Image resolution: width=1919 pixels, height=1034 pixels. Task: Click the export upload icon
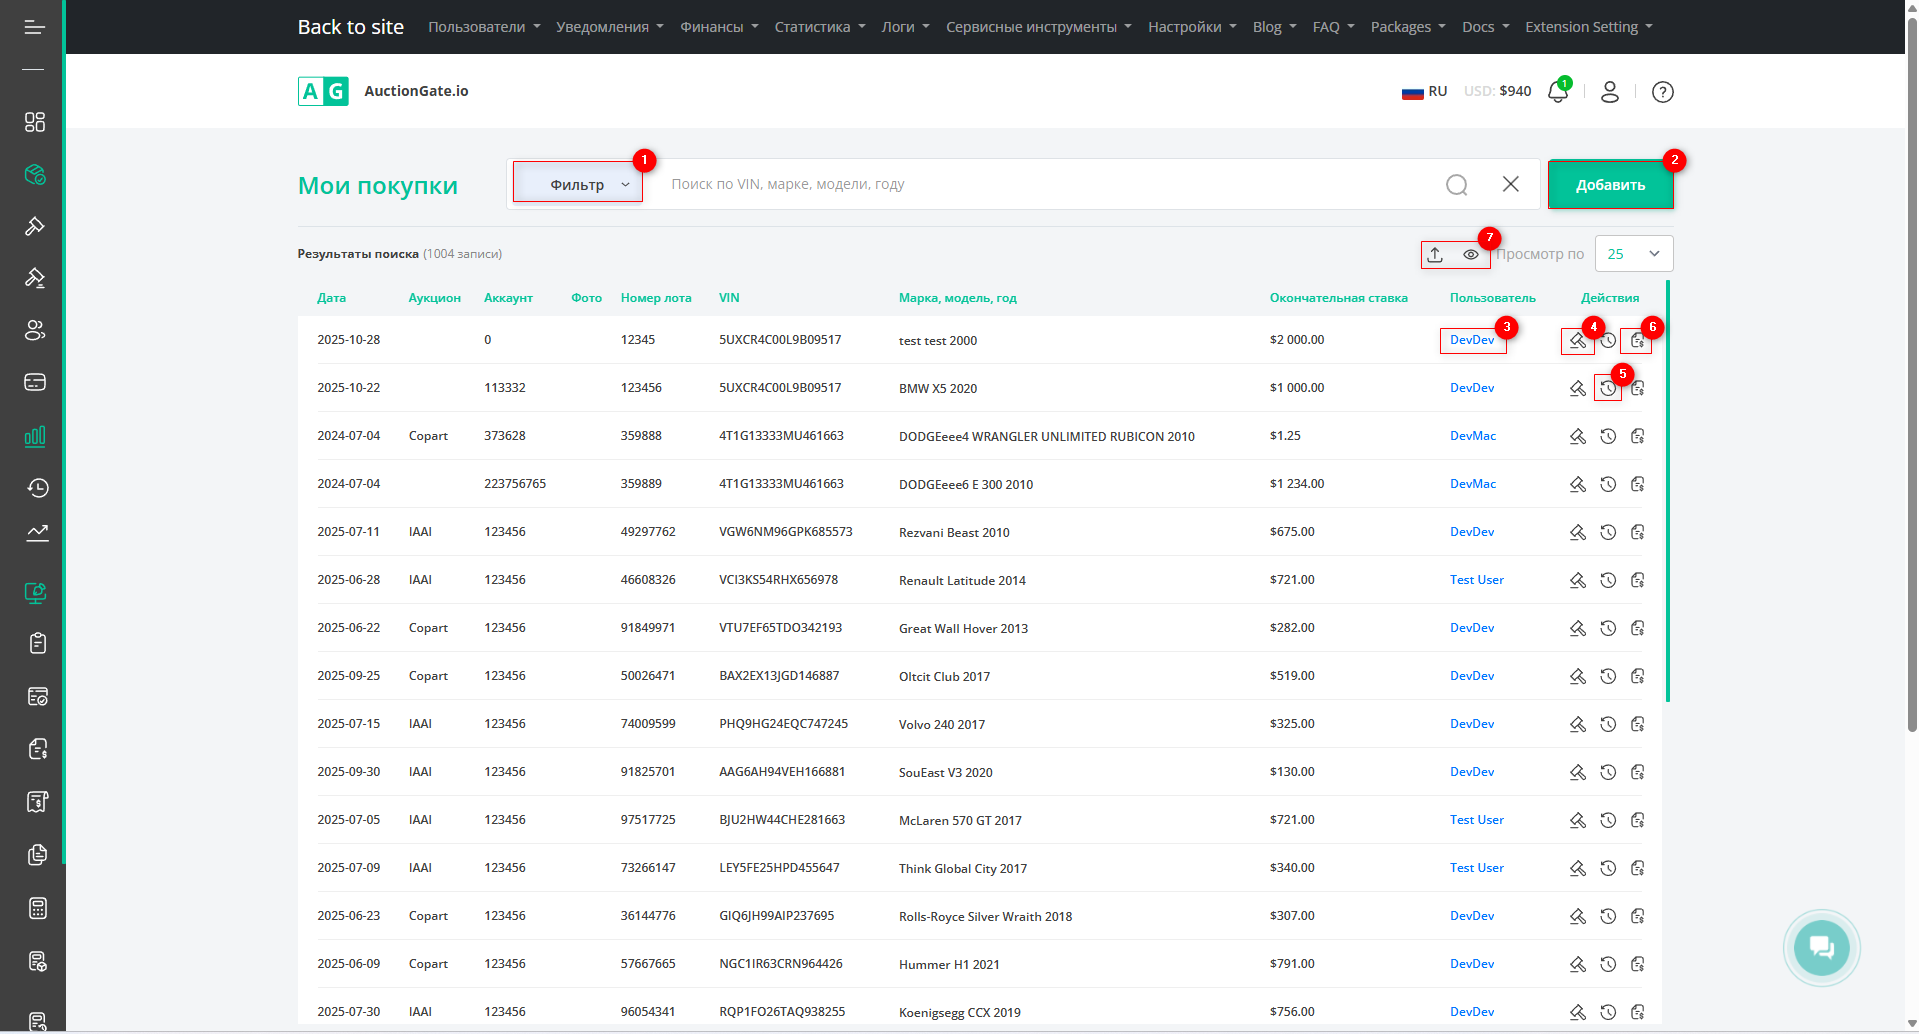pyautogui.click(x=1435, y=255)
